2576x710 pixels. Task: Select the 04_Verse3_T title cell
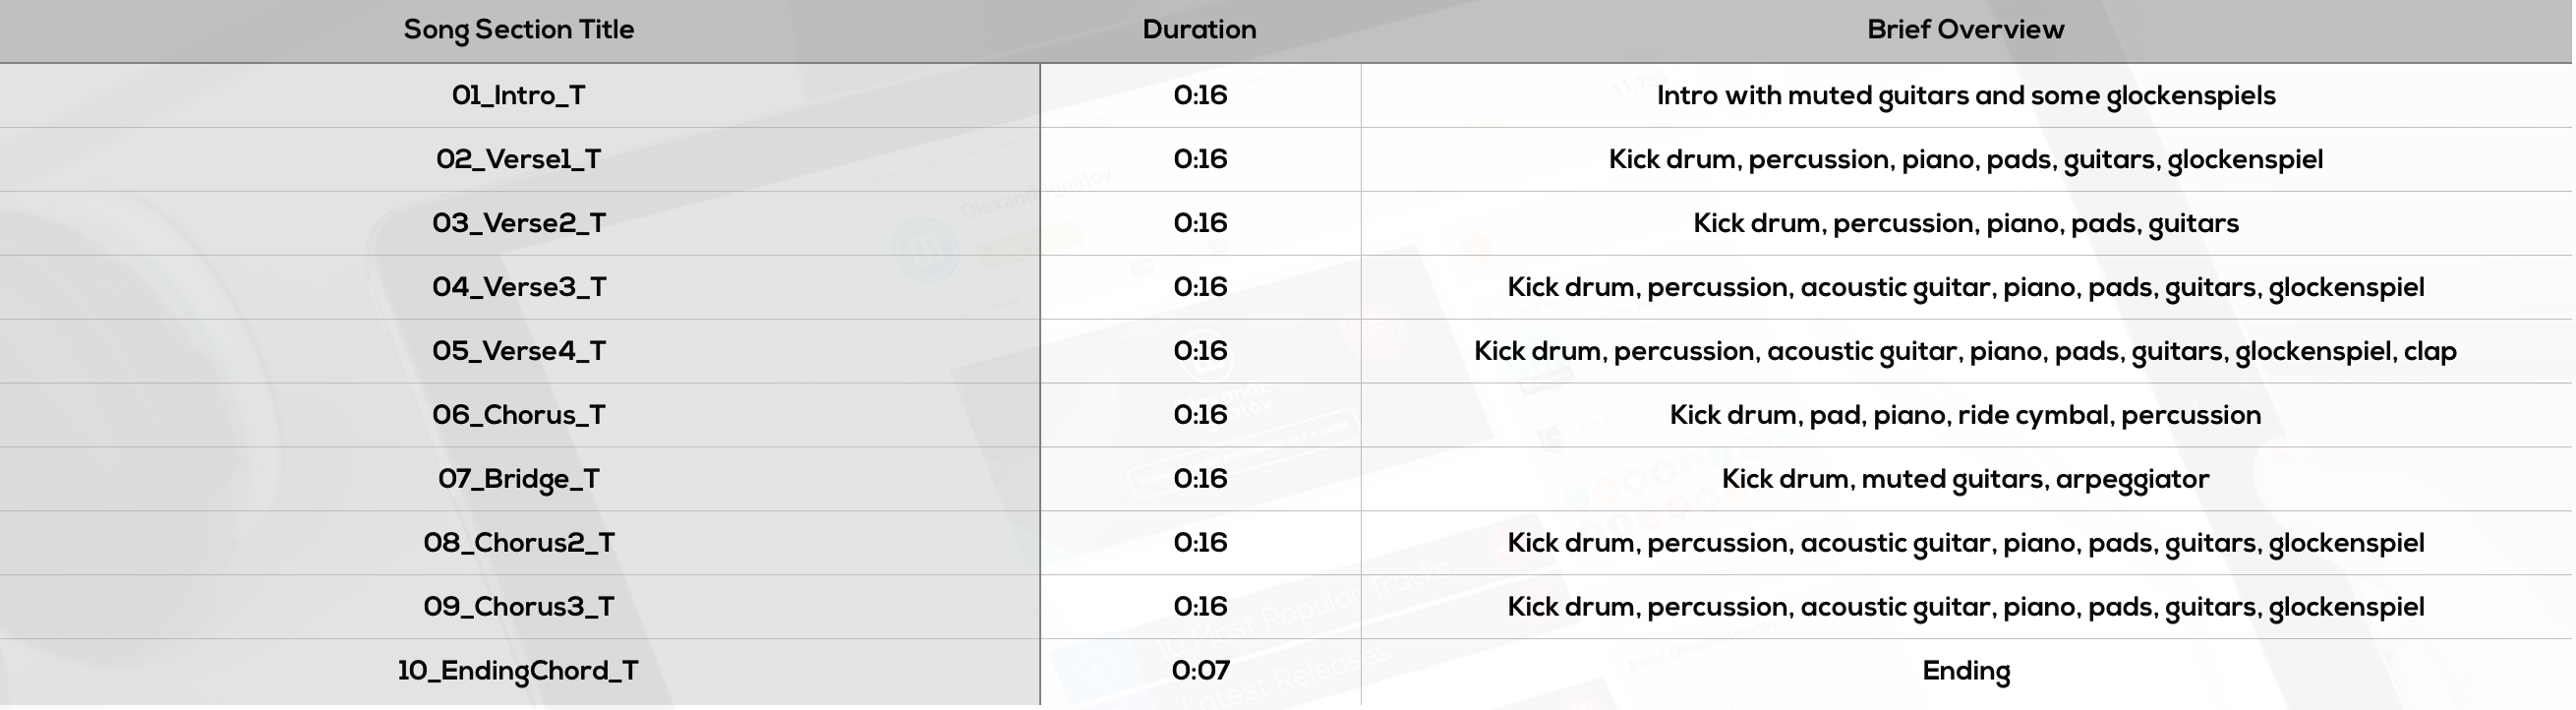[x=518, y=287]
